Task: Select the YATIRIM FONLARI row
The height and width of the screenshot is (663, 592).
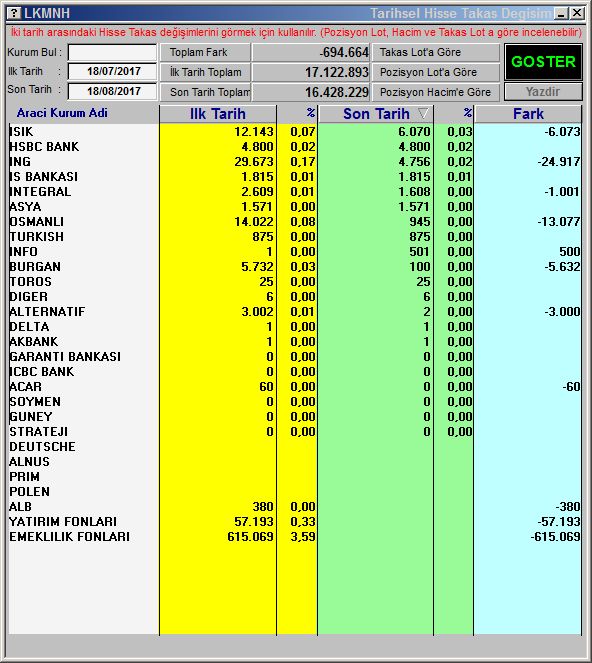Action: click(x=295, y=521)
